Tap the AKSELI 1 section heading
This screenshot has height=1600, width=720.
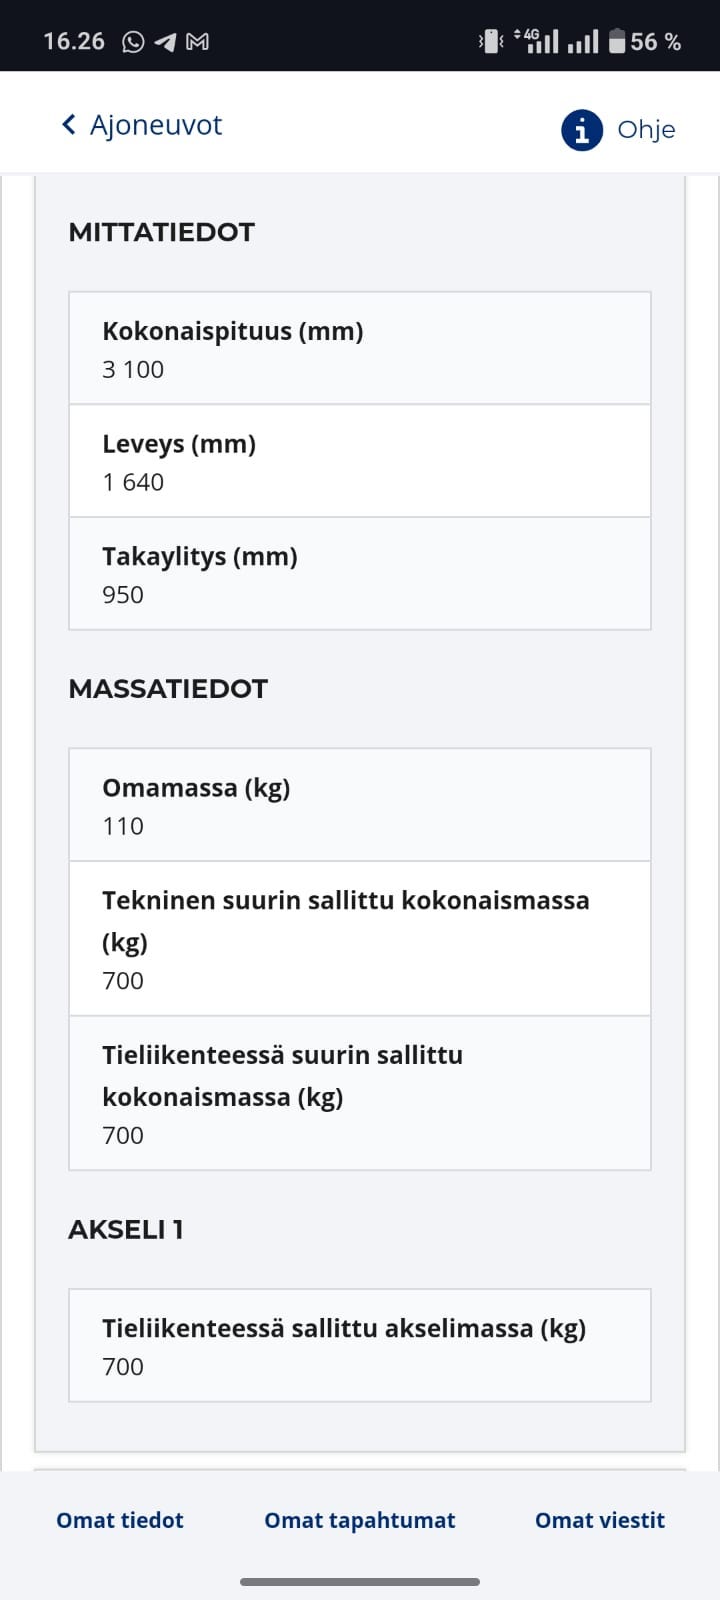coord(125,1229)
